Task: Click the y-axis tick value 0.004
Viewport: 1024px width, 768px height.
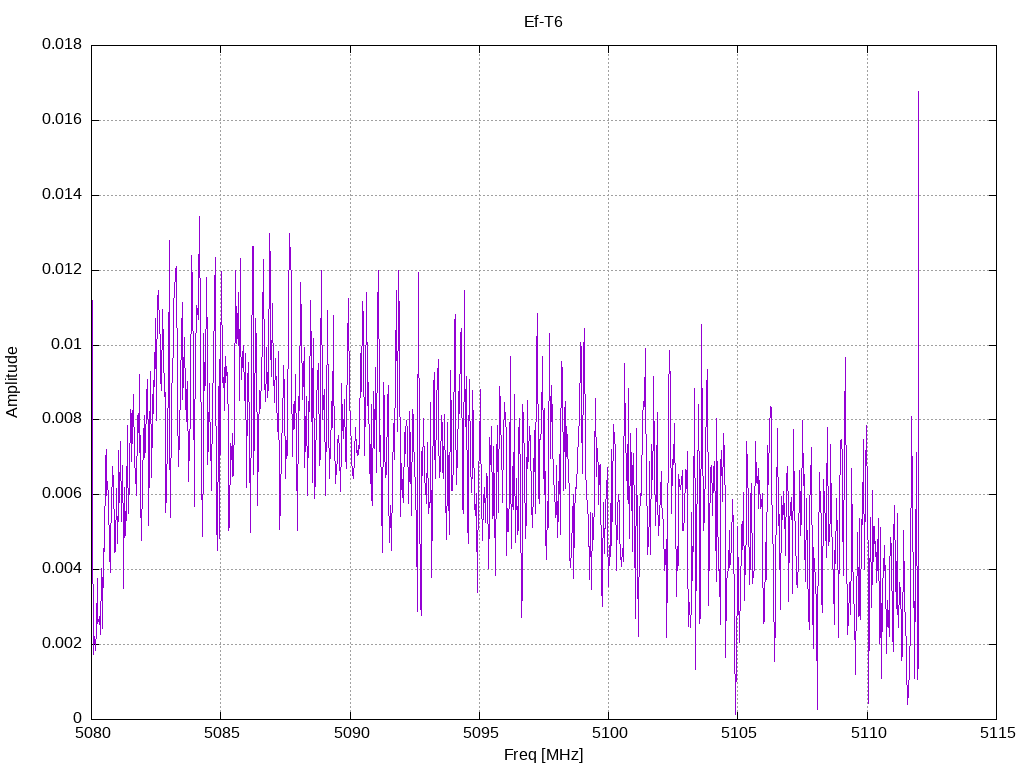Action: pos(62,568)
